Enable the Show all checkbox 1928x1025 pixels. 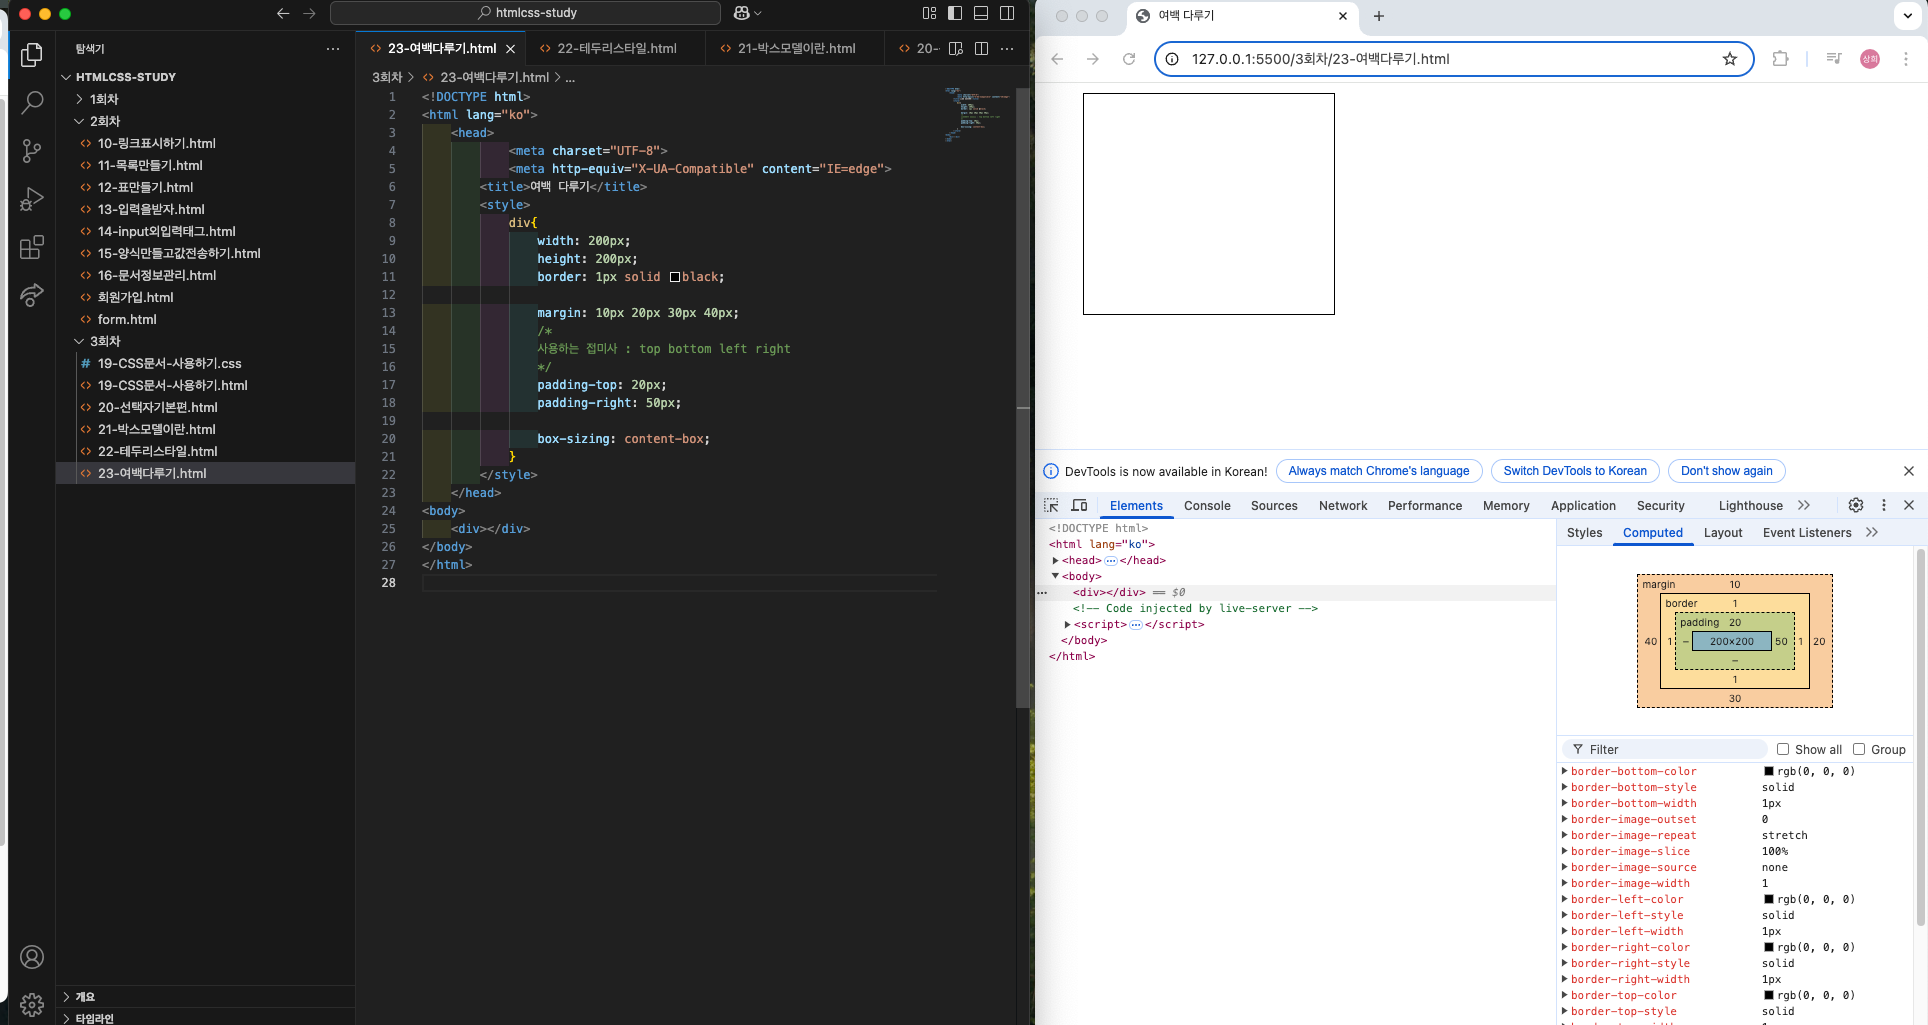pos(1783,749)
